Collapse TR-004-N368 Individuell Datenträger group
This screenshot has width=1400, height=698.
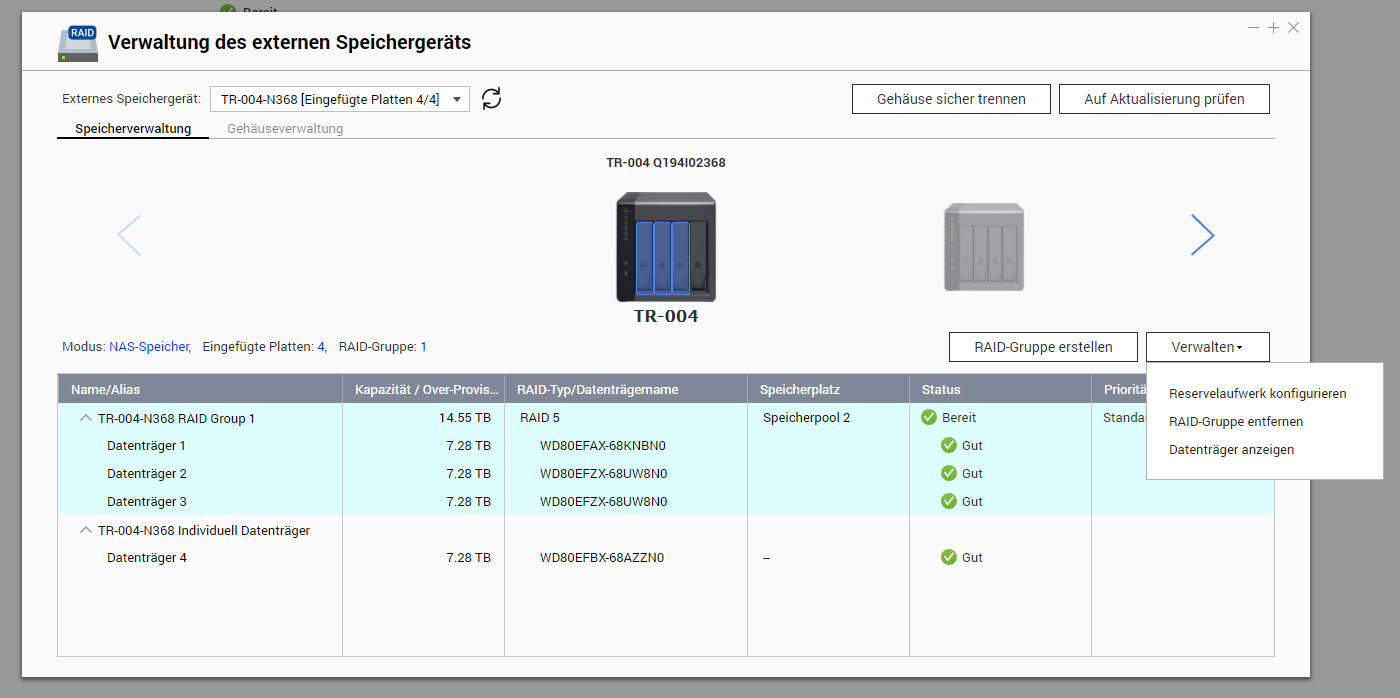click(85, 530)
